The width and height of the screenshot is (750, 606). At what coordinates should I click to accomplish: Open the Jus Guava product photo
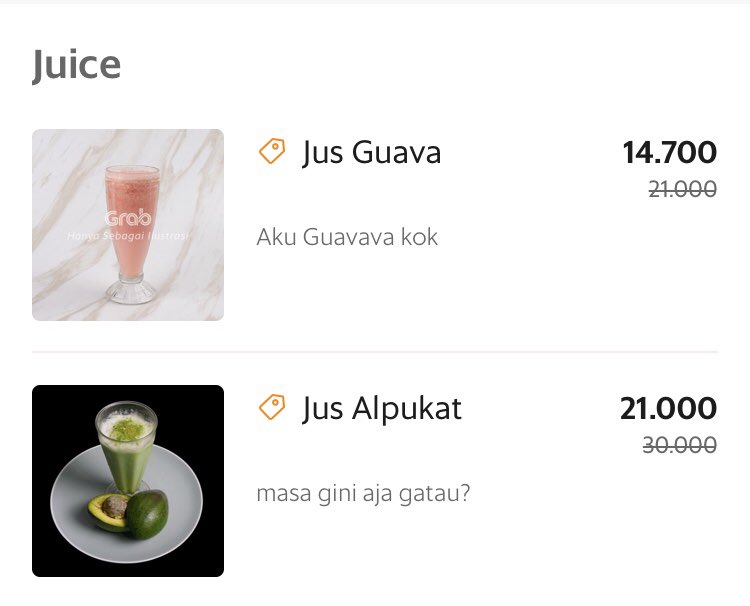click(x=128, y=225)
